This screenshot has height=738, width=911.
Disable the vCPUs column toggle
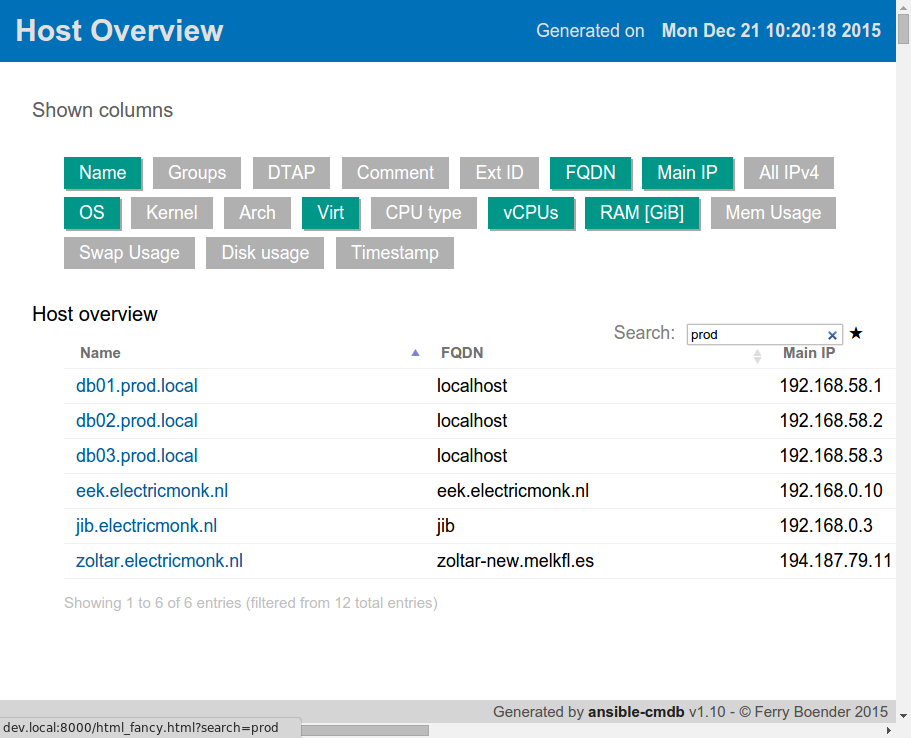(530, 213)
